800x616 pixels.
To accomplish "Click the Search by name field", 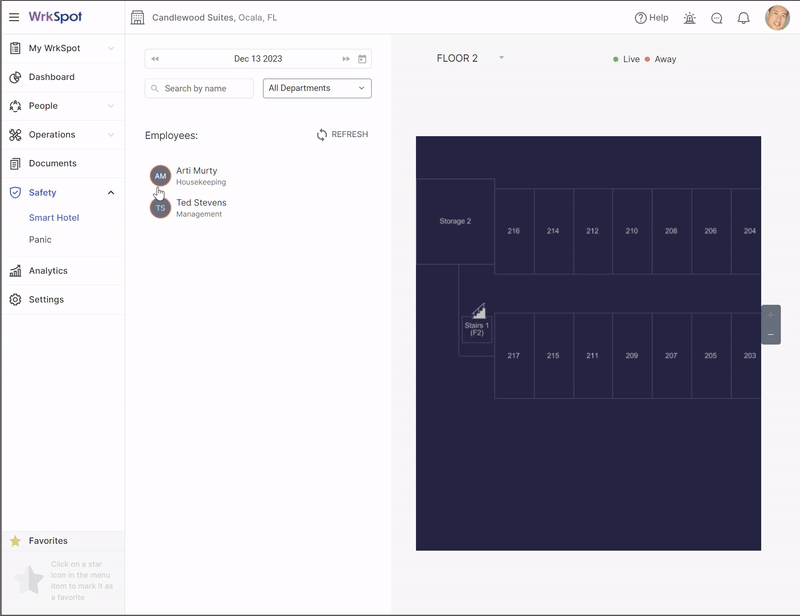I will pyautogui.click(x=200, y=88).
